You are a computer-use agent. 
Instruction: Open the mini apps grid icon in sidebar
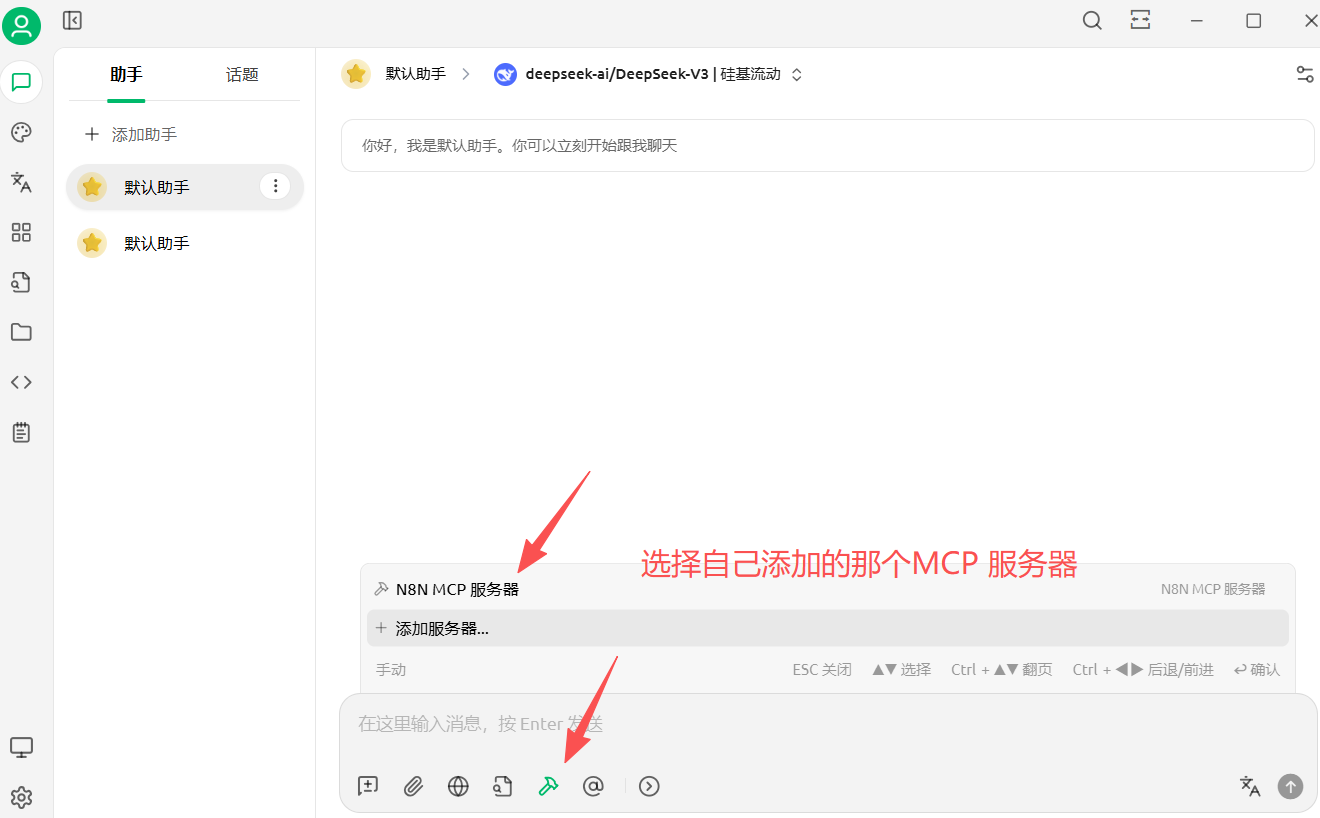21,232
